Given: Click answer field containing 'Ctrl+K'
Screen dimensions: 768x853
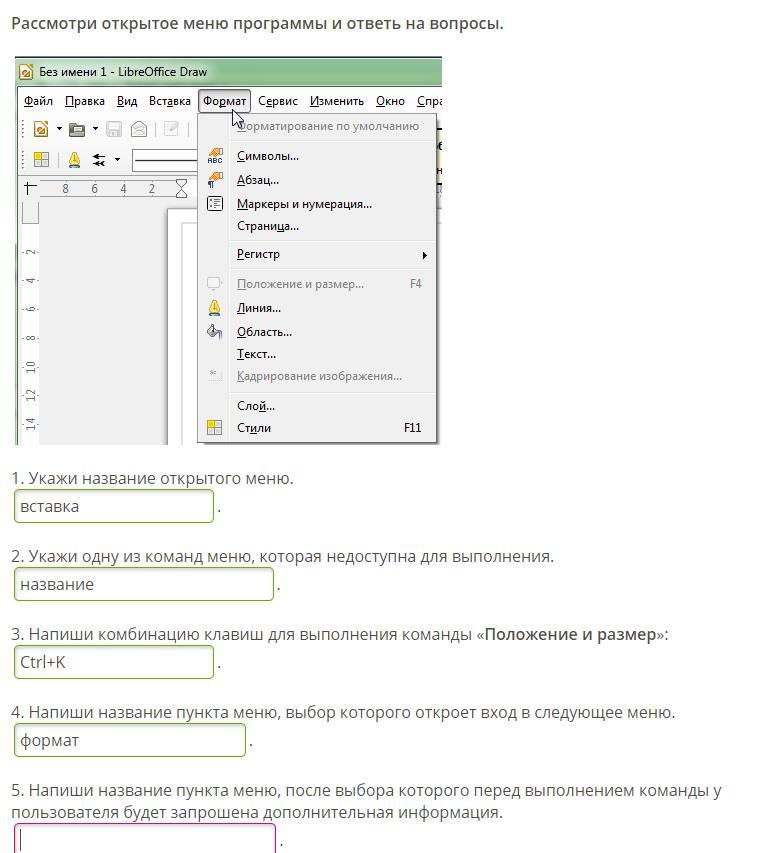Looking at the screenshot, I should click(x=114, y=662).
